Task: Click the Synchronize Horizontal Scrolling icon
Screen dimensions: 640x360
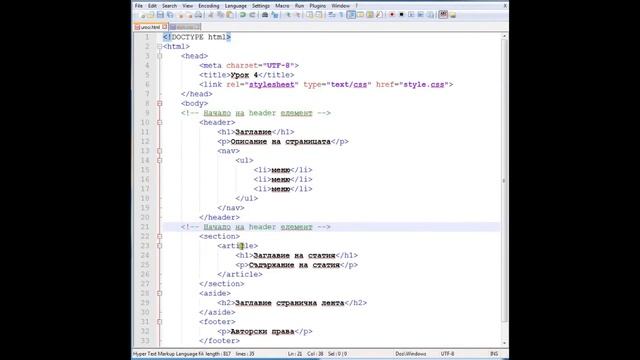Action: [319, 15]
